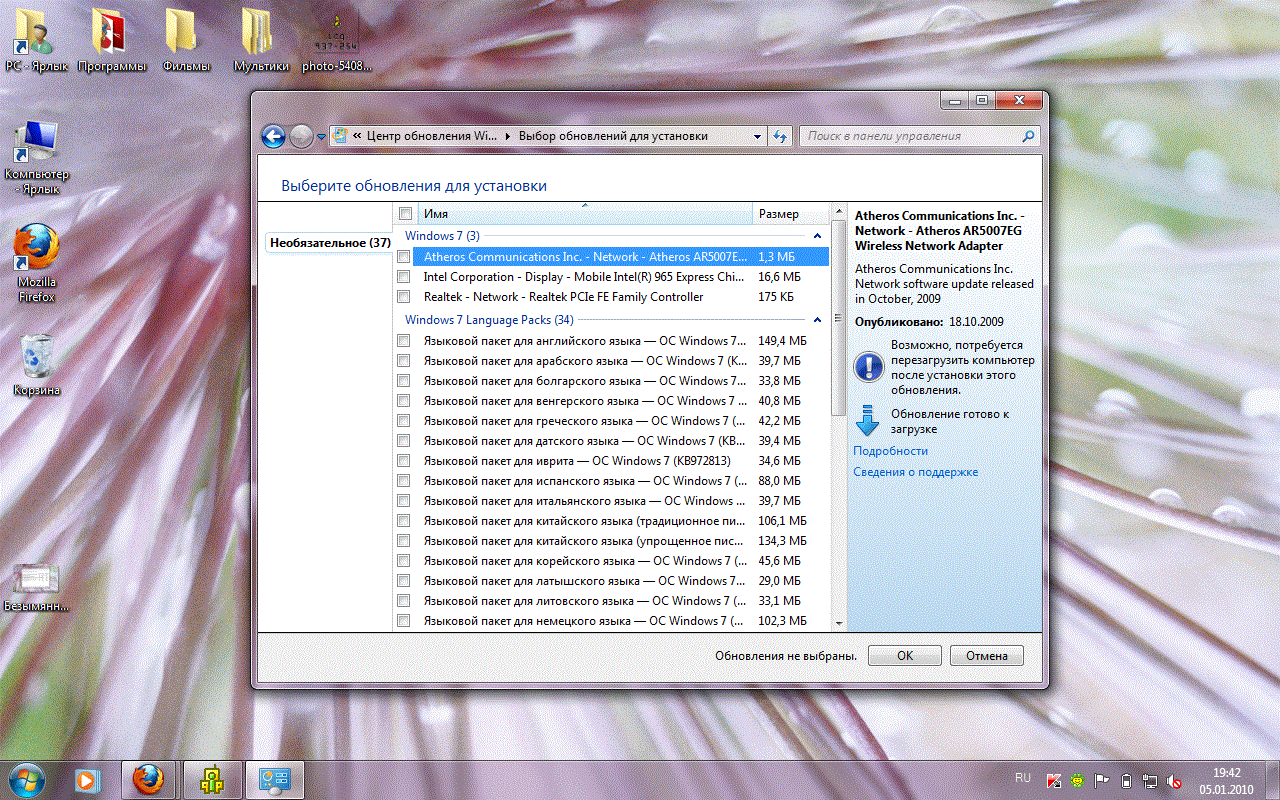Check the Atheros AR5007EG update checkbox

click(403, 257)
